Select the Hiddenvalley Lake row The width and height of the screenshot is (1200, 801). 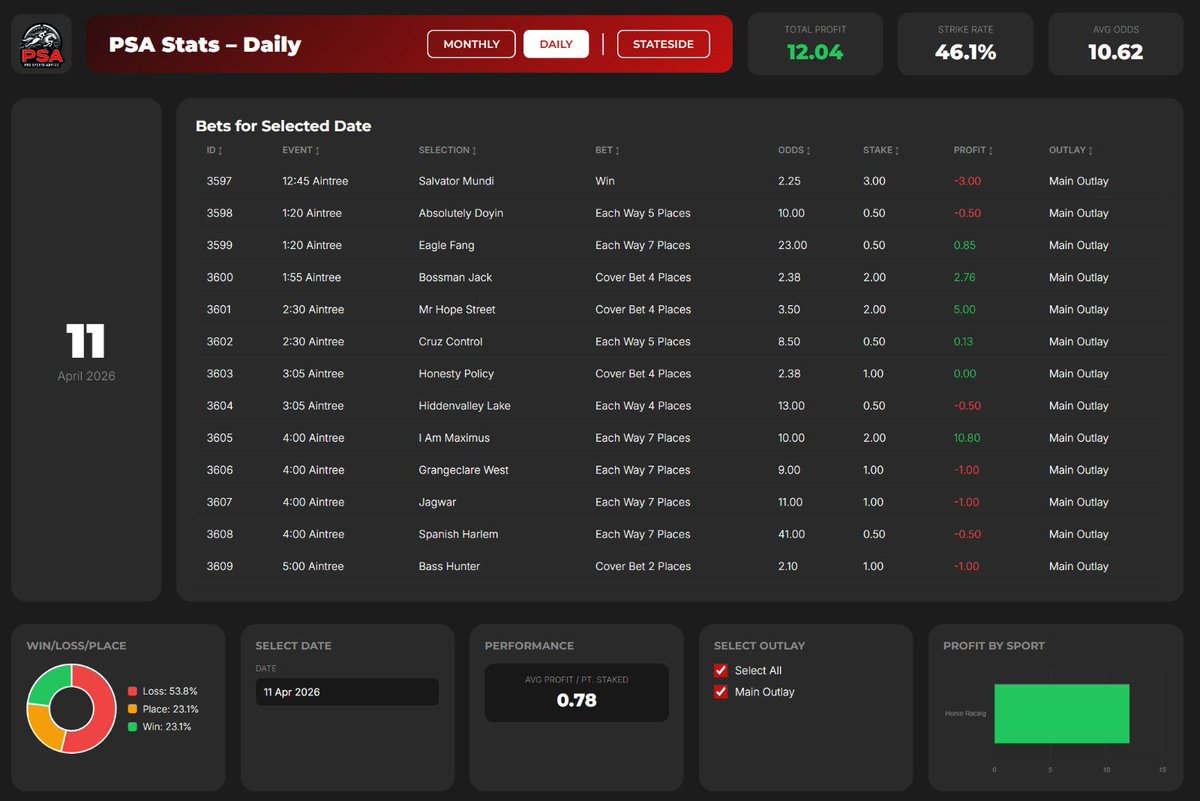pyautogui.click(x=680, y=405)
